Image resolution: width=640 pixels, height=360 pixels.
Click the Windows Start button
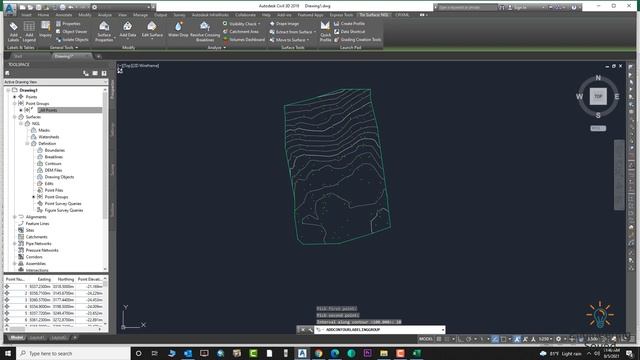[8, 353]
